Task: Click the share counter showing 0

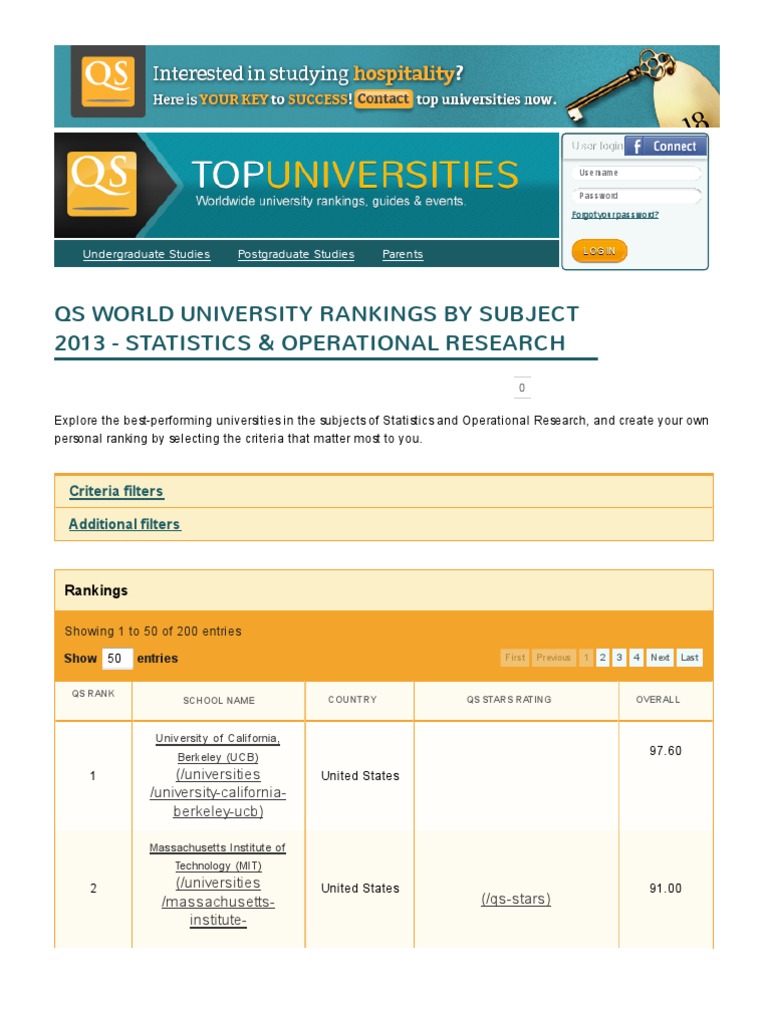Action: tap(522, 388)
